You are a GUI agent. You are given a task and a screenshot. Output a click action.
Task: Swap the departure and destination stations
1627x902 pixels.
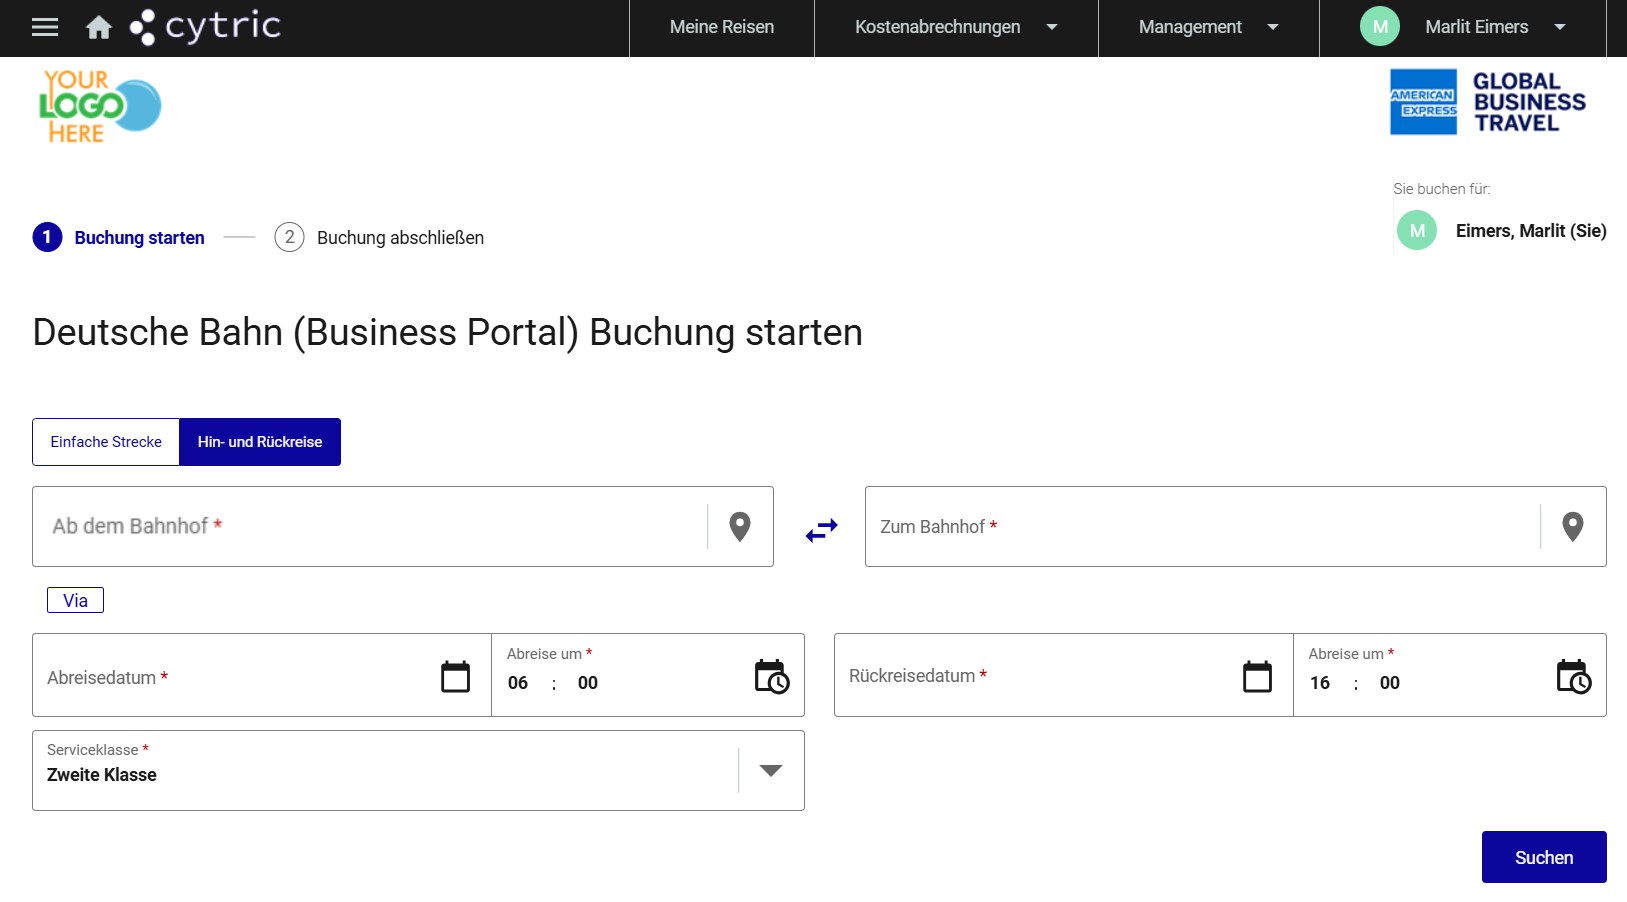click(821, 530)
